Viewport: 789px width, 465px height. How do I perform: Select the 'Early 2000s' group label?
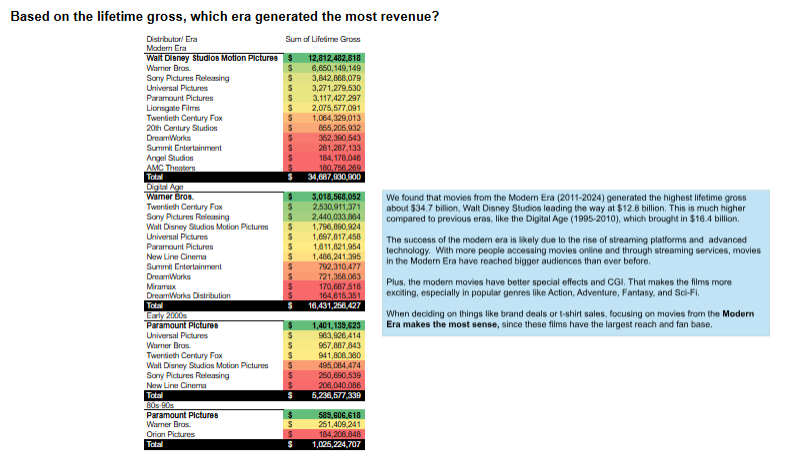point(166,316)
